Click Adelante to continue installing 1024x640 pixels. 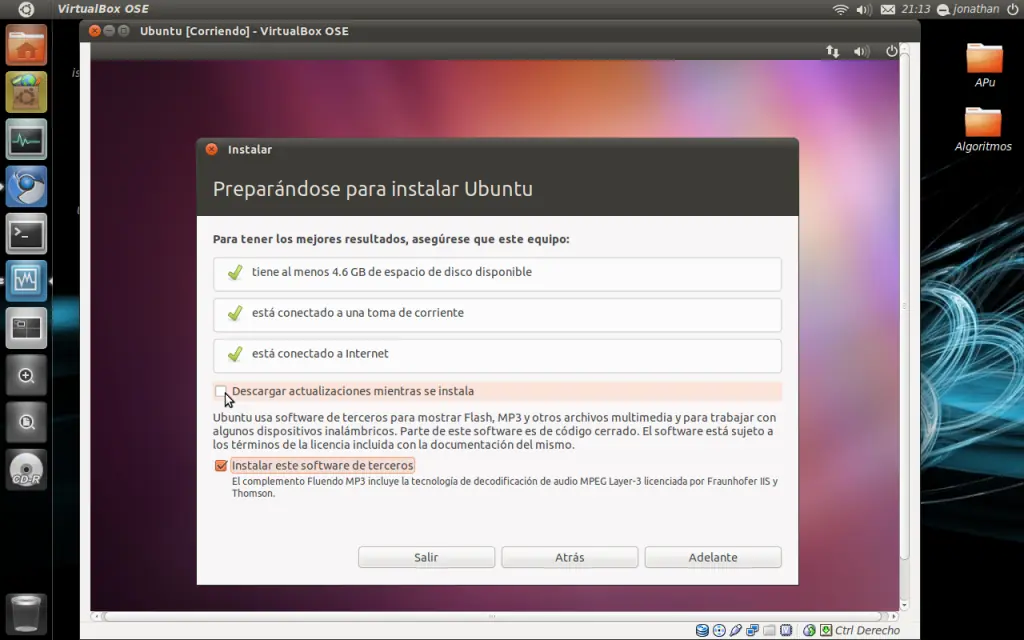pyautogui.click(x=712, y=557)
